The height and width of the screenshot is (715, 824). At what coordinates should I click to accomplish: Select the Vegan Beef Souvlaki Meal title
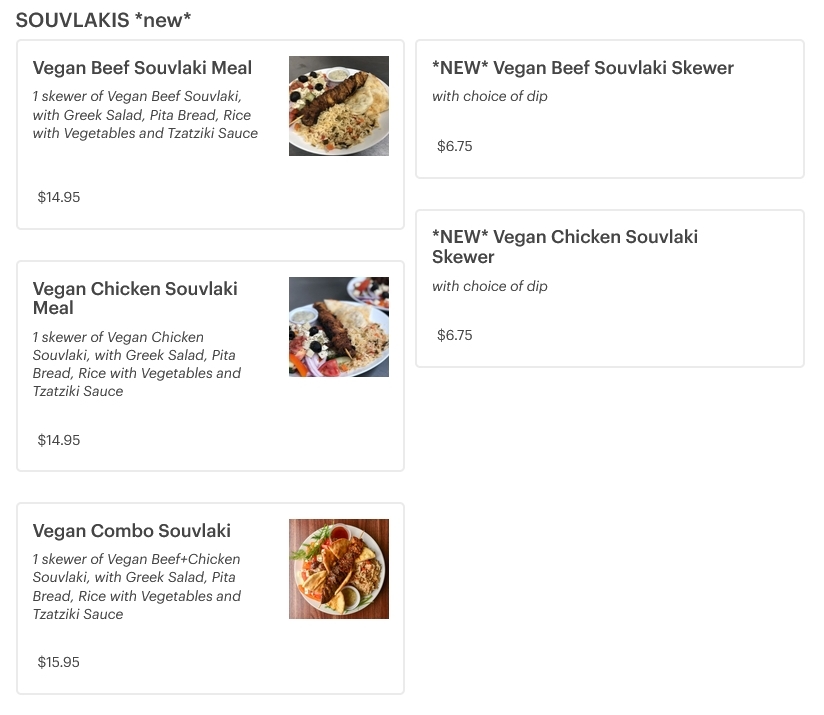coord(142,68)
